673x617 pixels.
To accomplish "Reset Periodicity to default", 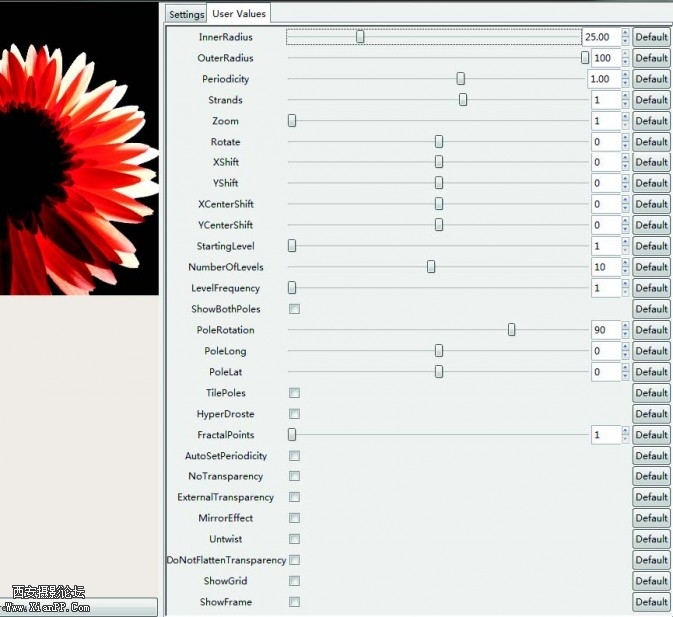I will coord(651,79).
